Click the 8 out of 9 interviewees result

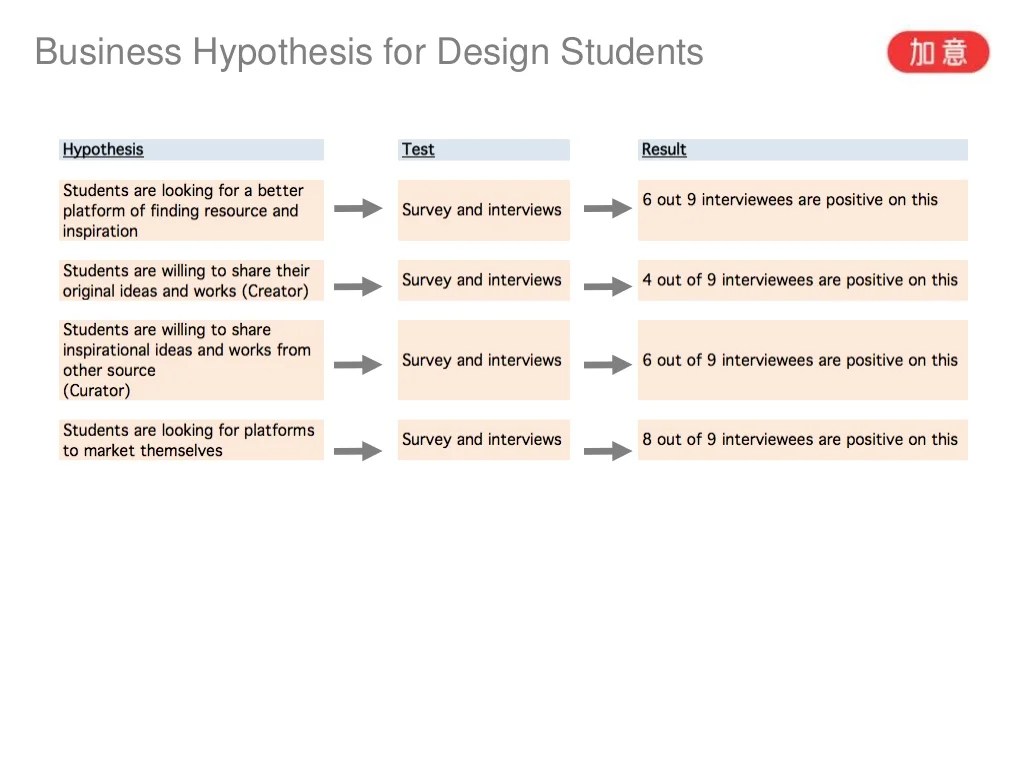pos(802,439)
